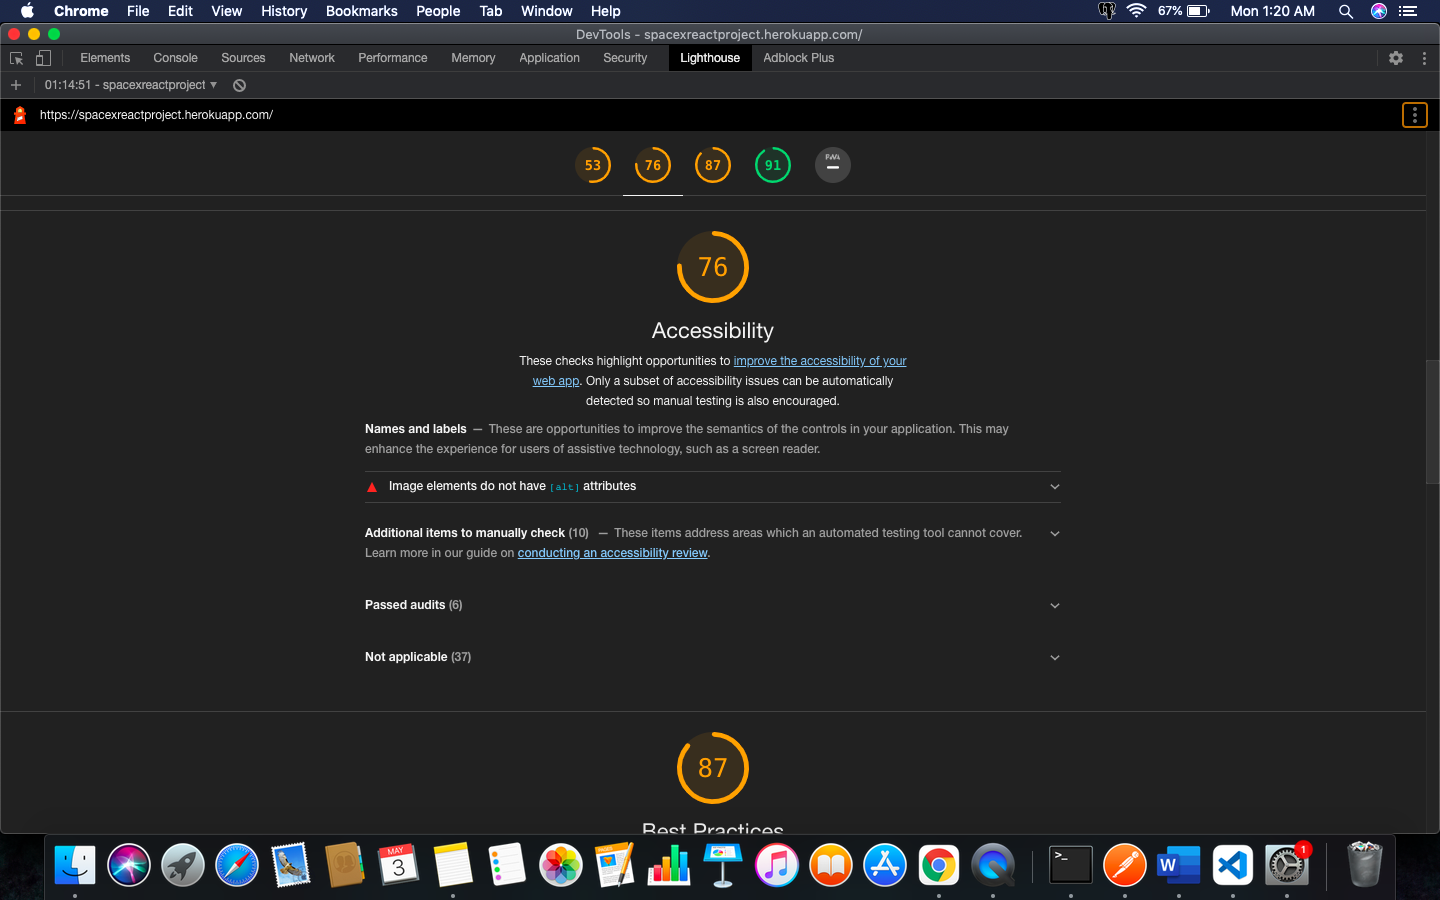Click the large Best Practices 87 gauge
This screenshot has width=1440, height=900.
point(713,768)
